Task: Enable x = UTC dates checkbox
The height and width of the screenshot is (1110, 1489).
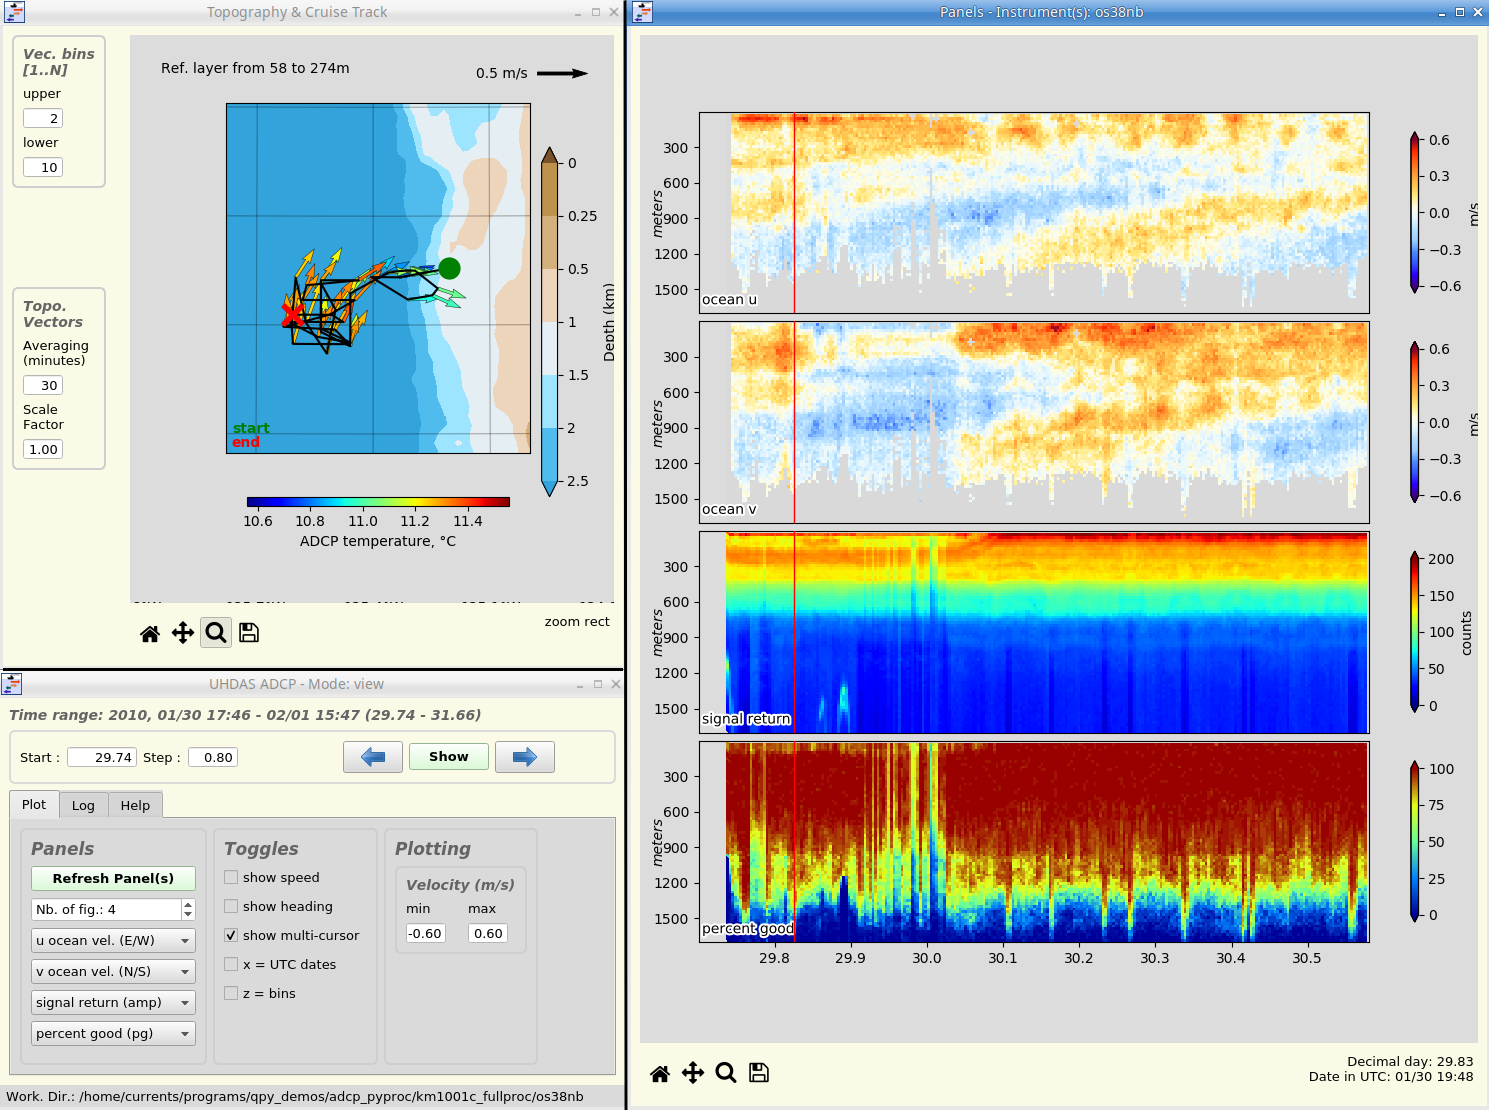Action: pyautogui.click(x=231, y=964)
